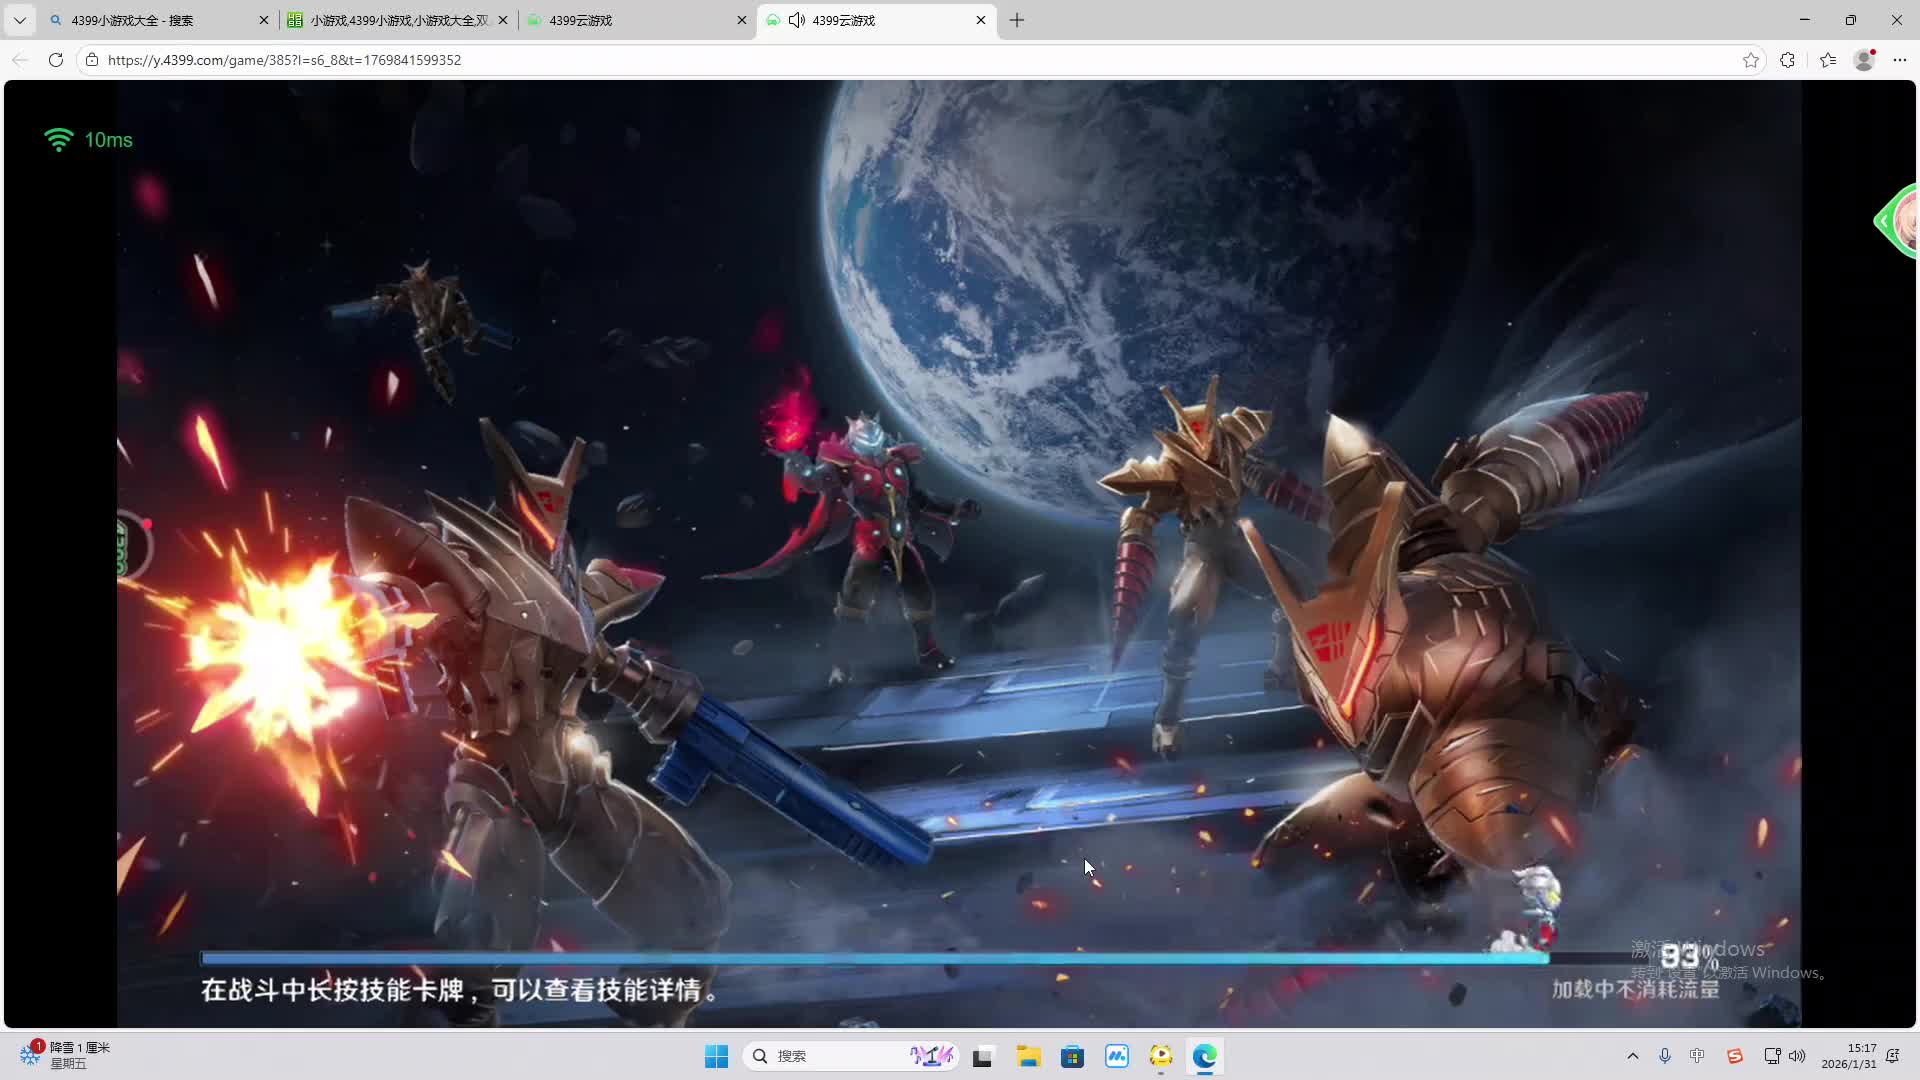Screen dimensions: 1920x1080
Task: Expand the green cloud-game side panel arrow
Action: point(1885,221)
